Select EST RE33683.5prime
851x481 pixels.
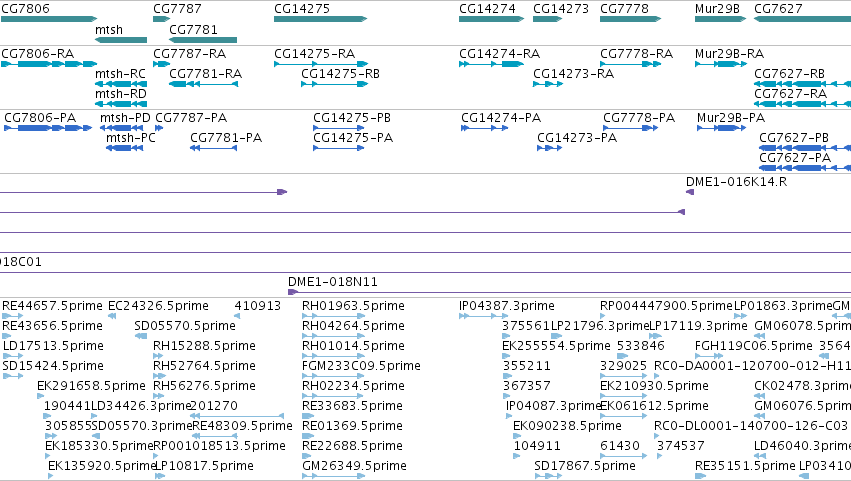352,406
